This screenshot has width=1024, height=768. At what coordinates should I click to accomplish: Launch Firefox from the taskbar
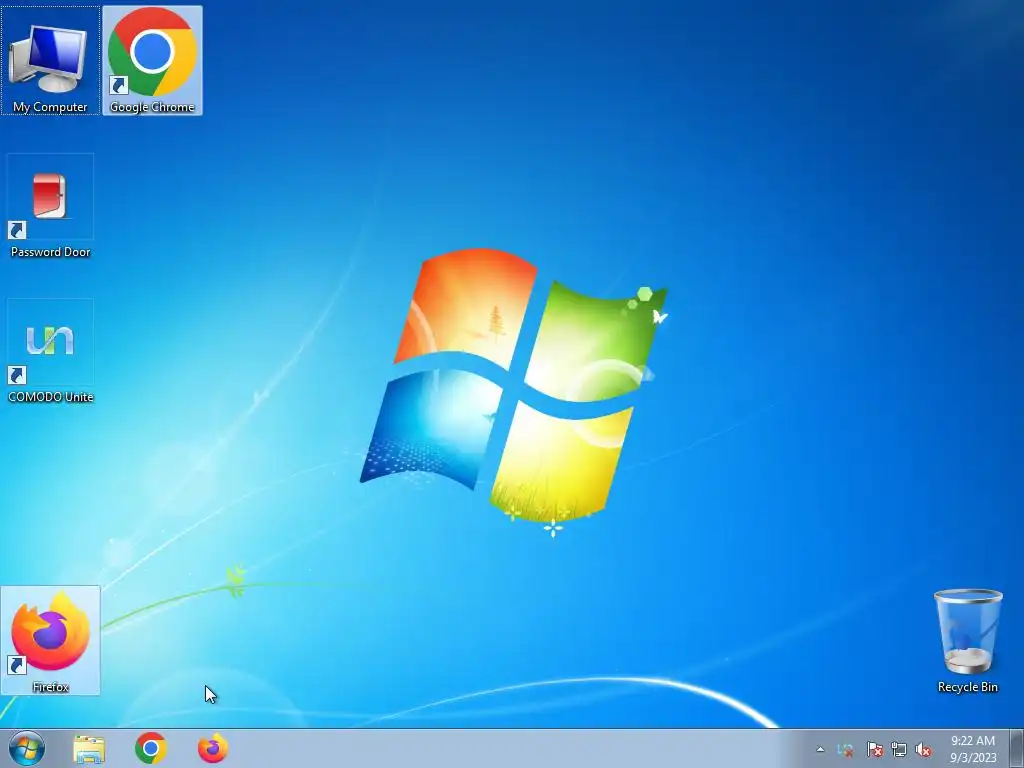(x=213, y=748)
